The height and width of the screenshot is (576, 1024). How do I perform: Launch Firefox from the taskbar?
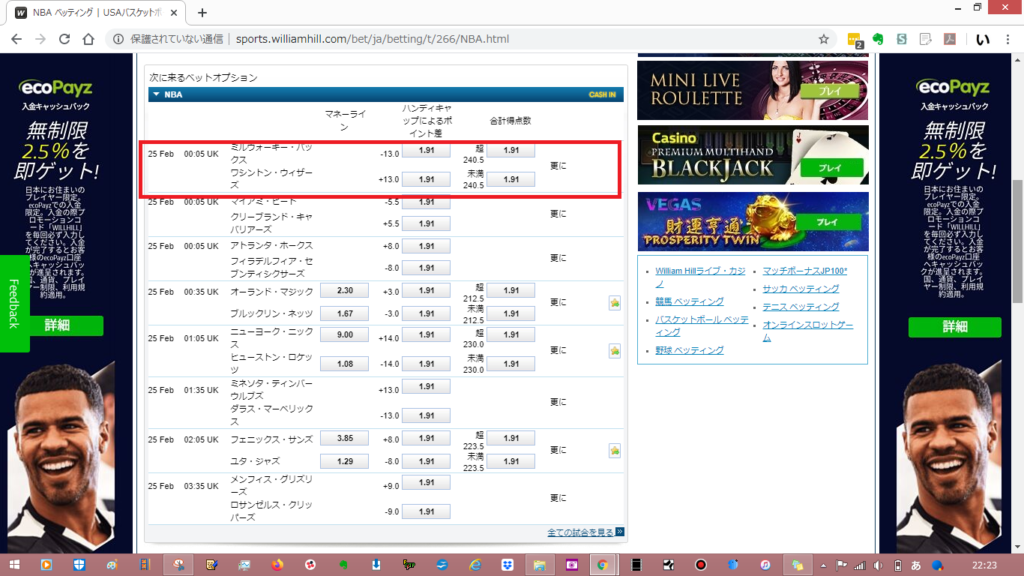point(277,565)
